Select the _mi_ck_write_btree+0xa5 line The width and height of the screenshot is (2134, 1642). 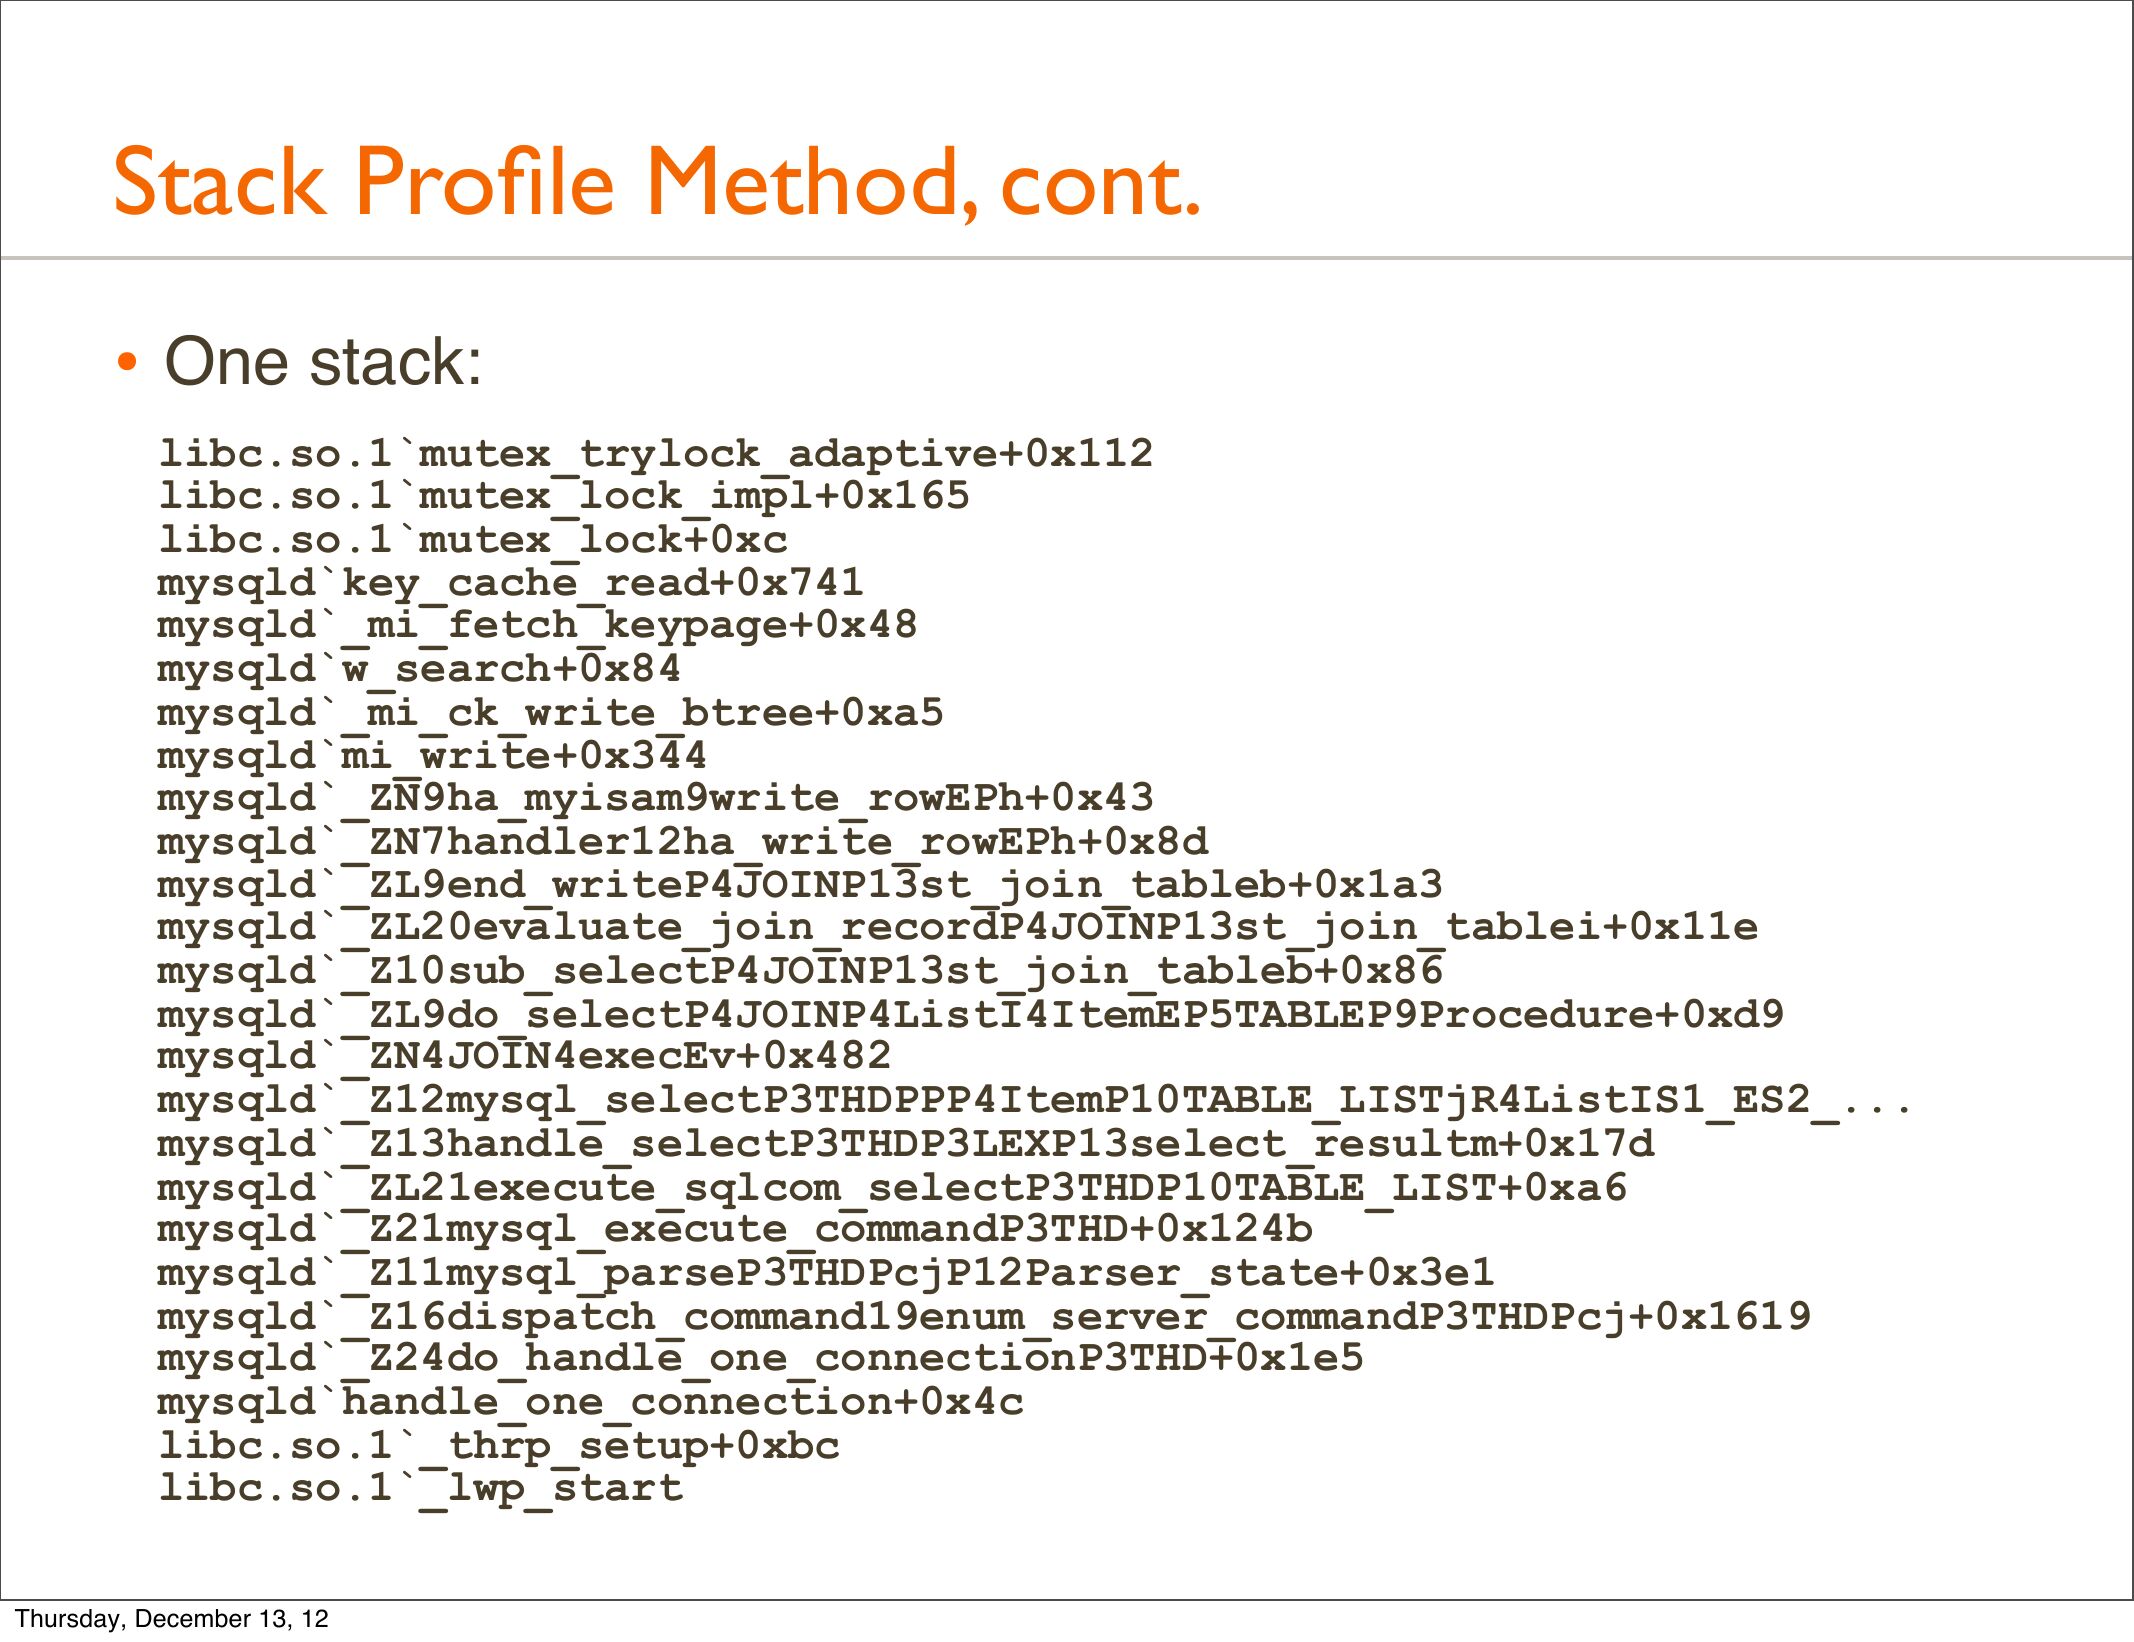pos(550,713)
